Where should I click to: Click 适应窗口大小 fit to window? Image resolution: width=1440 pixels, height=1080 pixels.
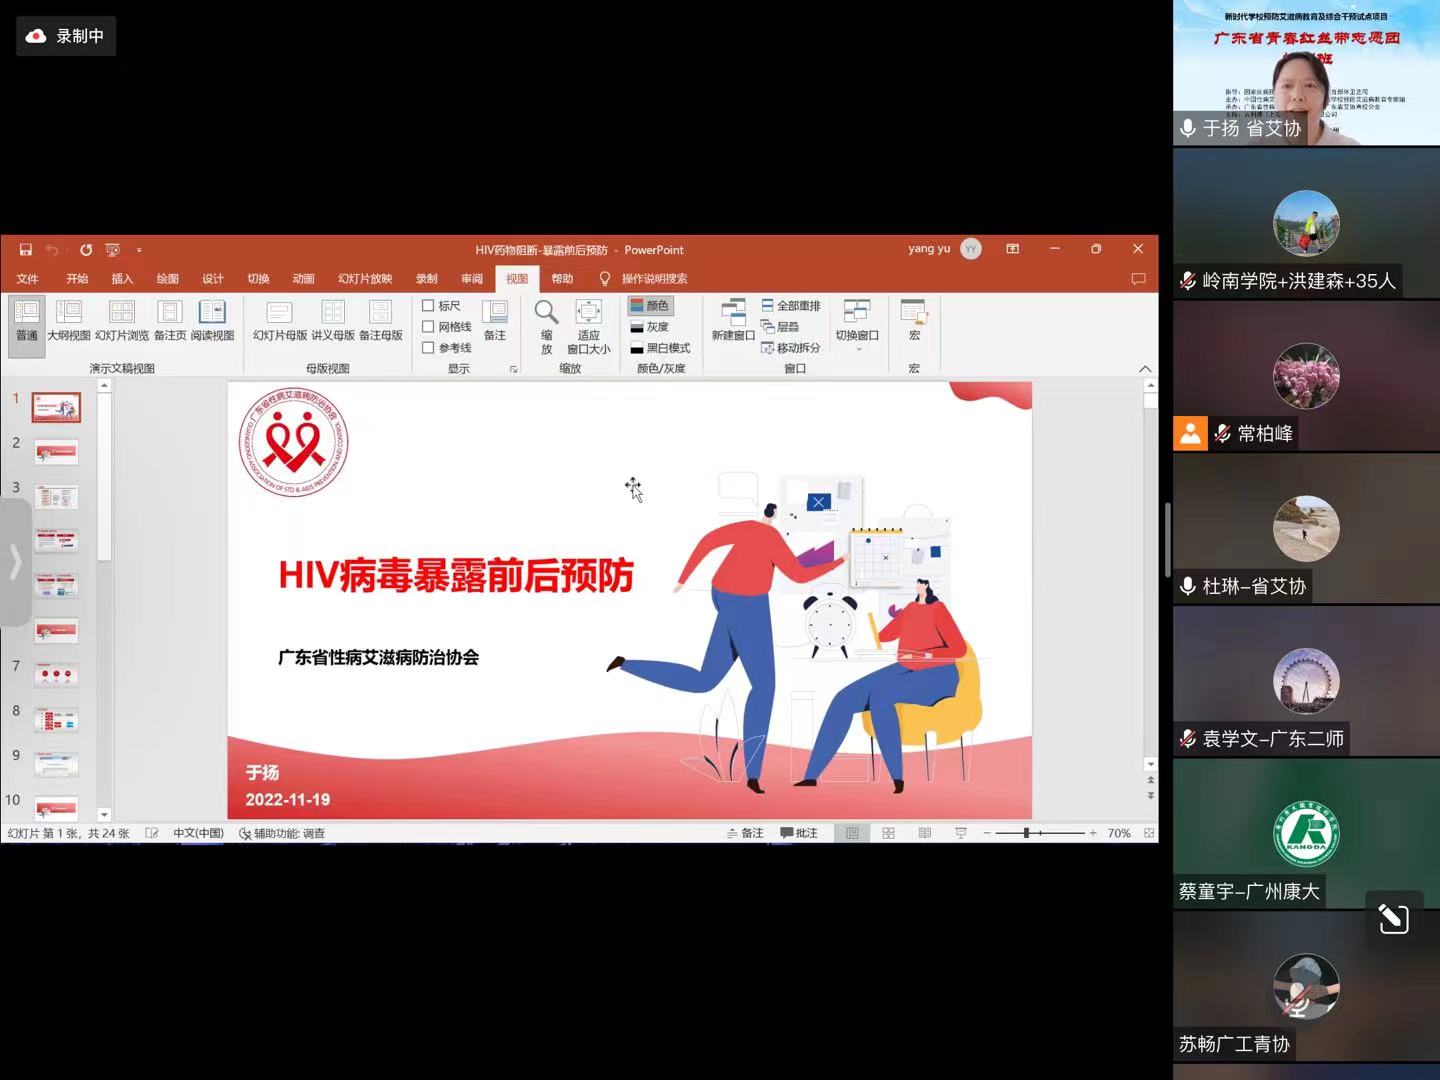point(588,325)
